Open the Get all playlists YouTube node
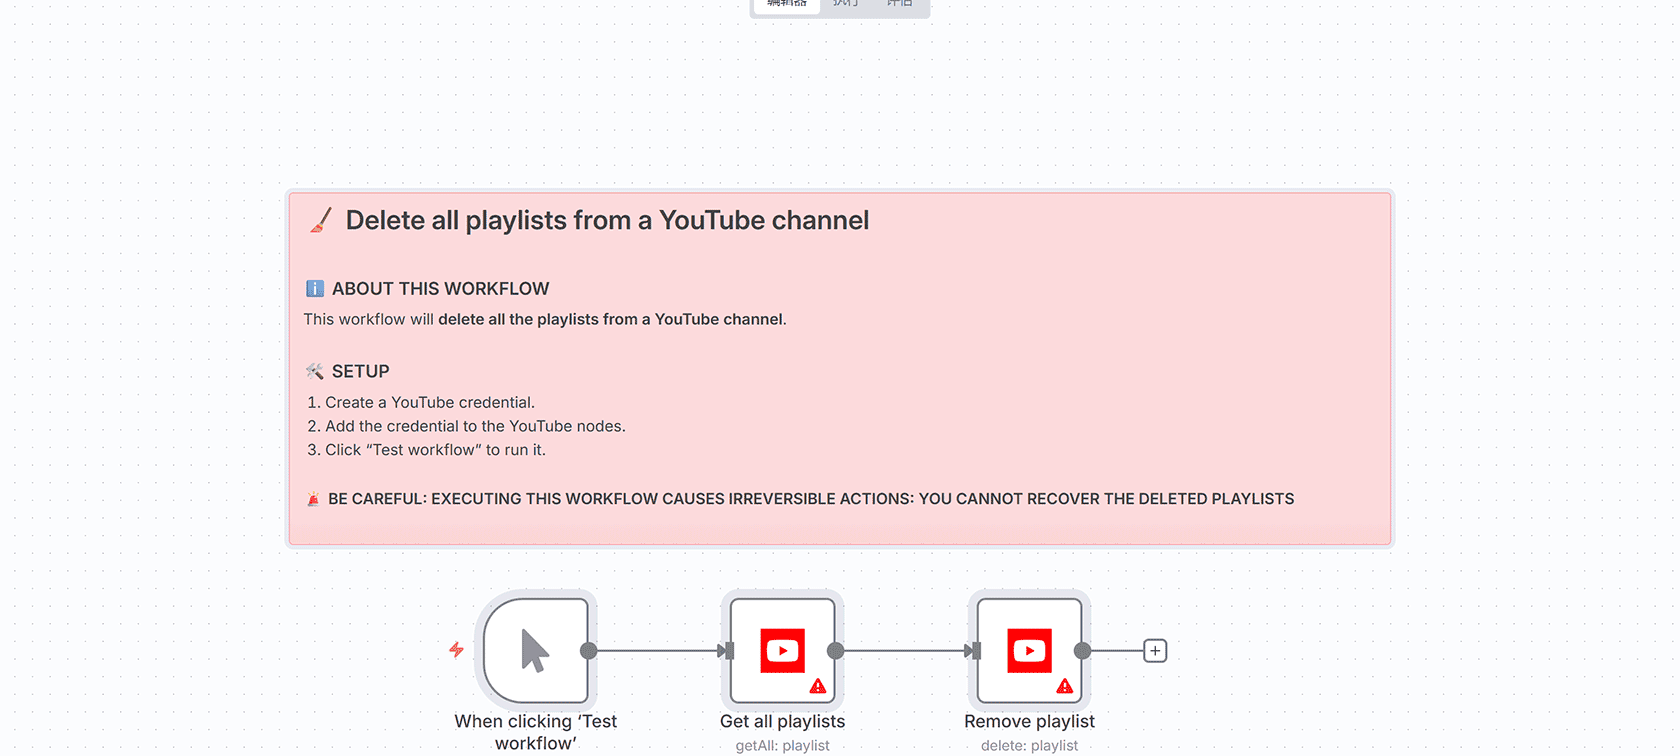Image resolution: width=1680 pixels, height=756 pixels. [782, 651]
